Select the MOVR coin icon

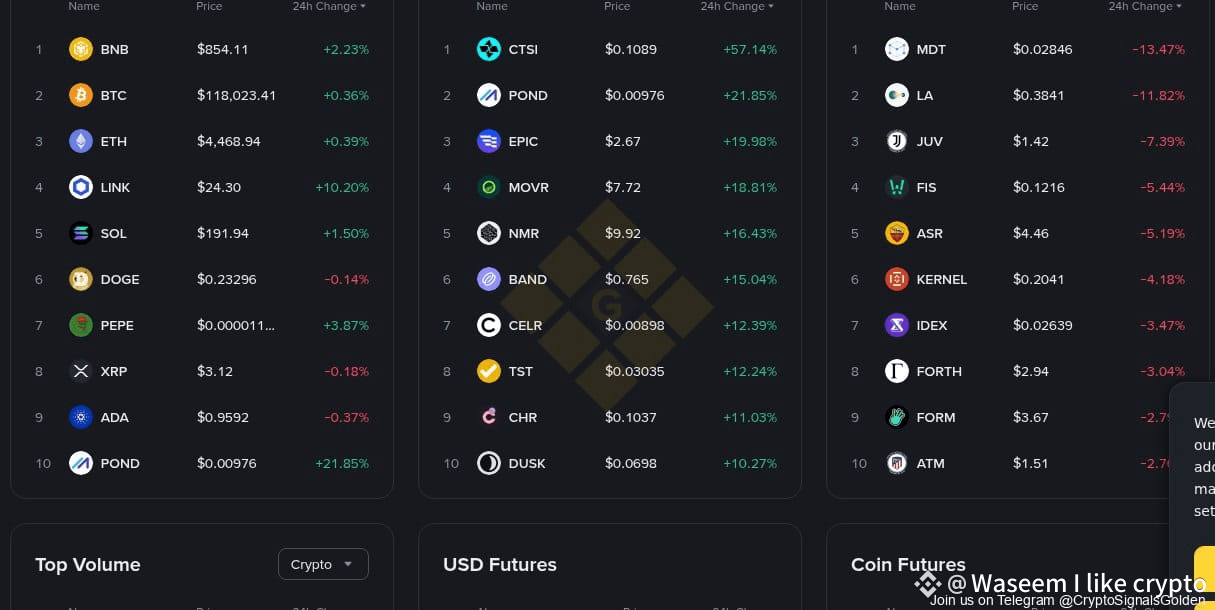pyautogui.click(x=489, y=187)
